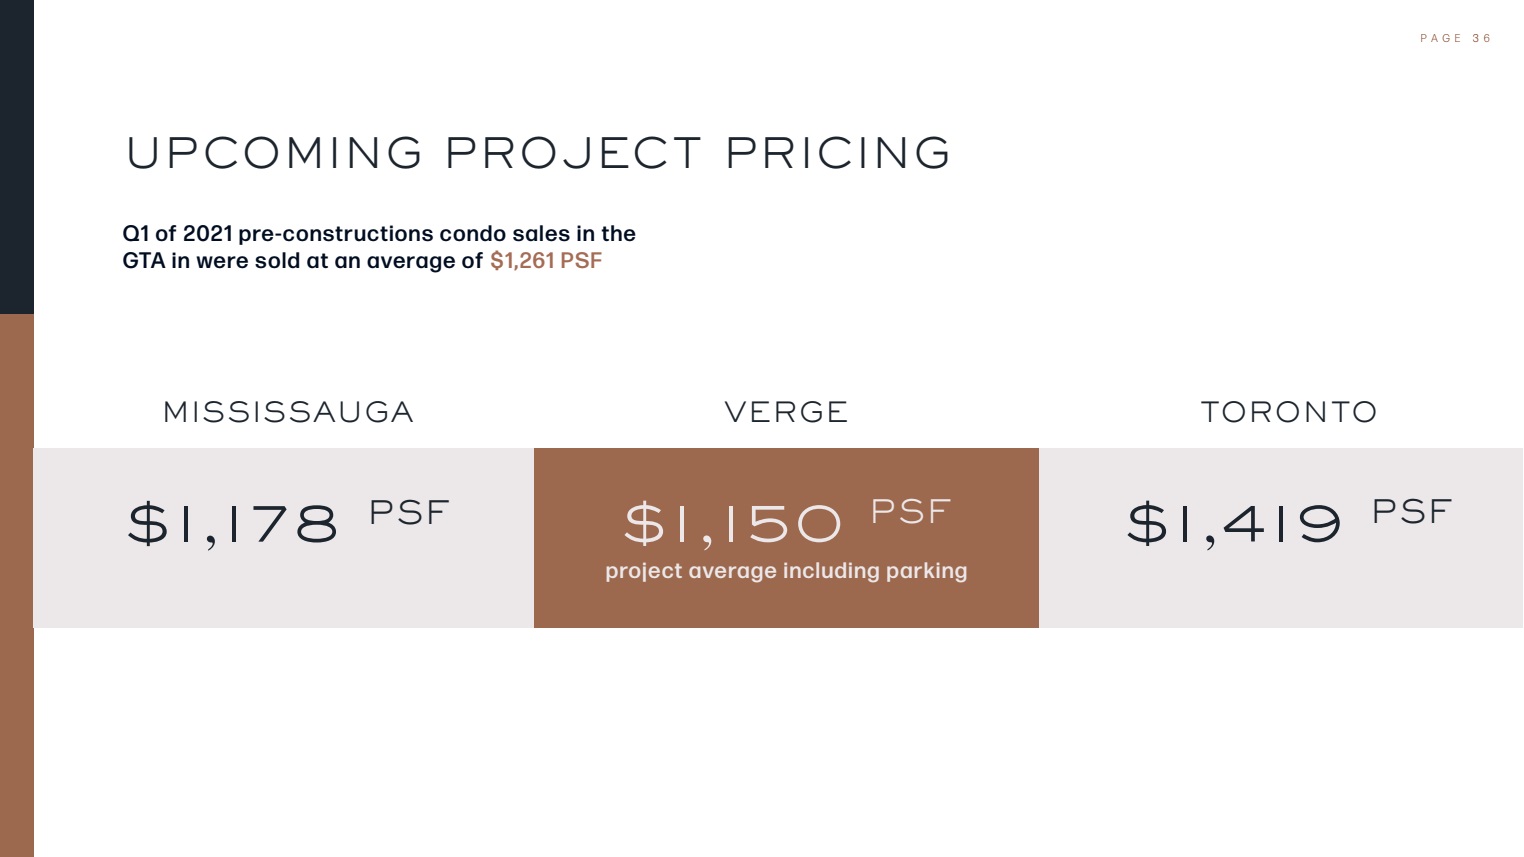Click the PSF label beside $1,178

pos(409,512)
